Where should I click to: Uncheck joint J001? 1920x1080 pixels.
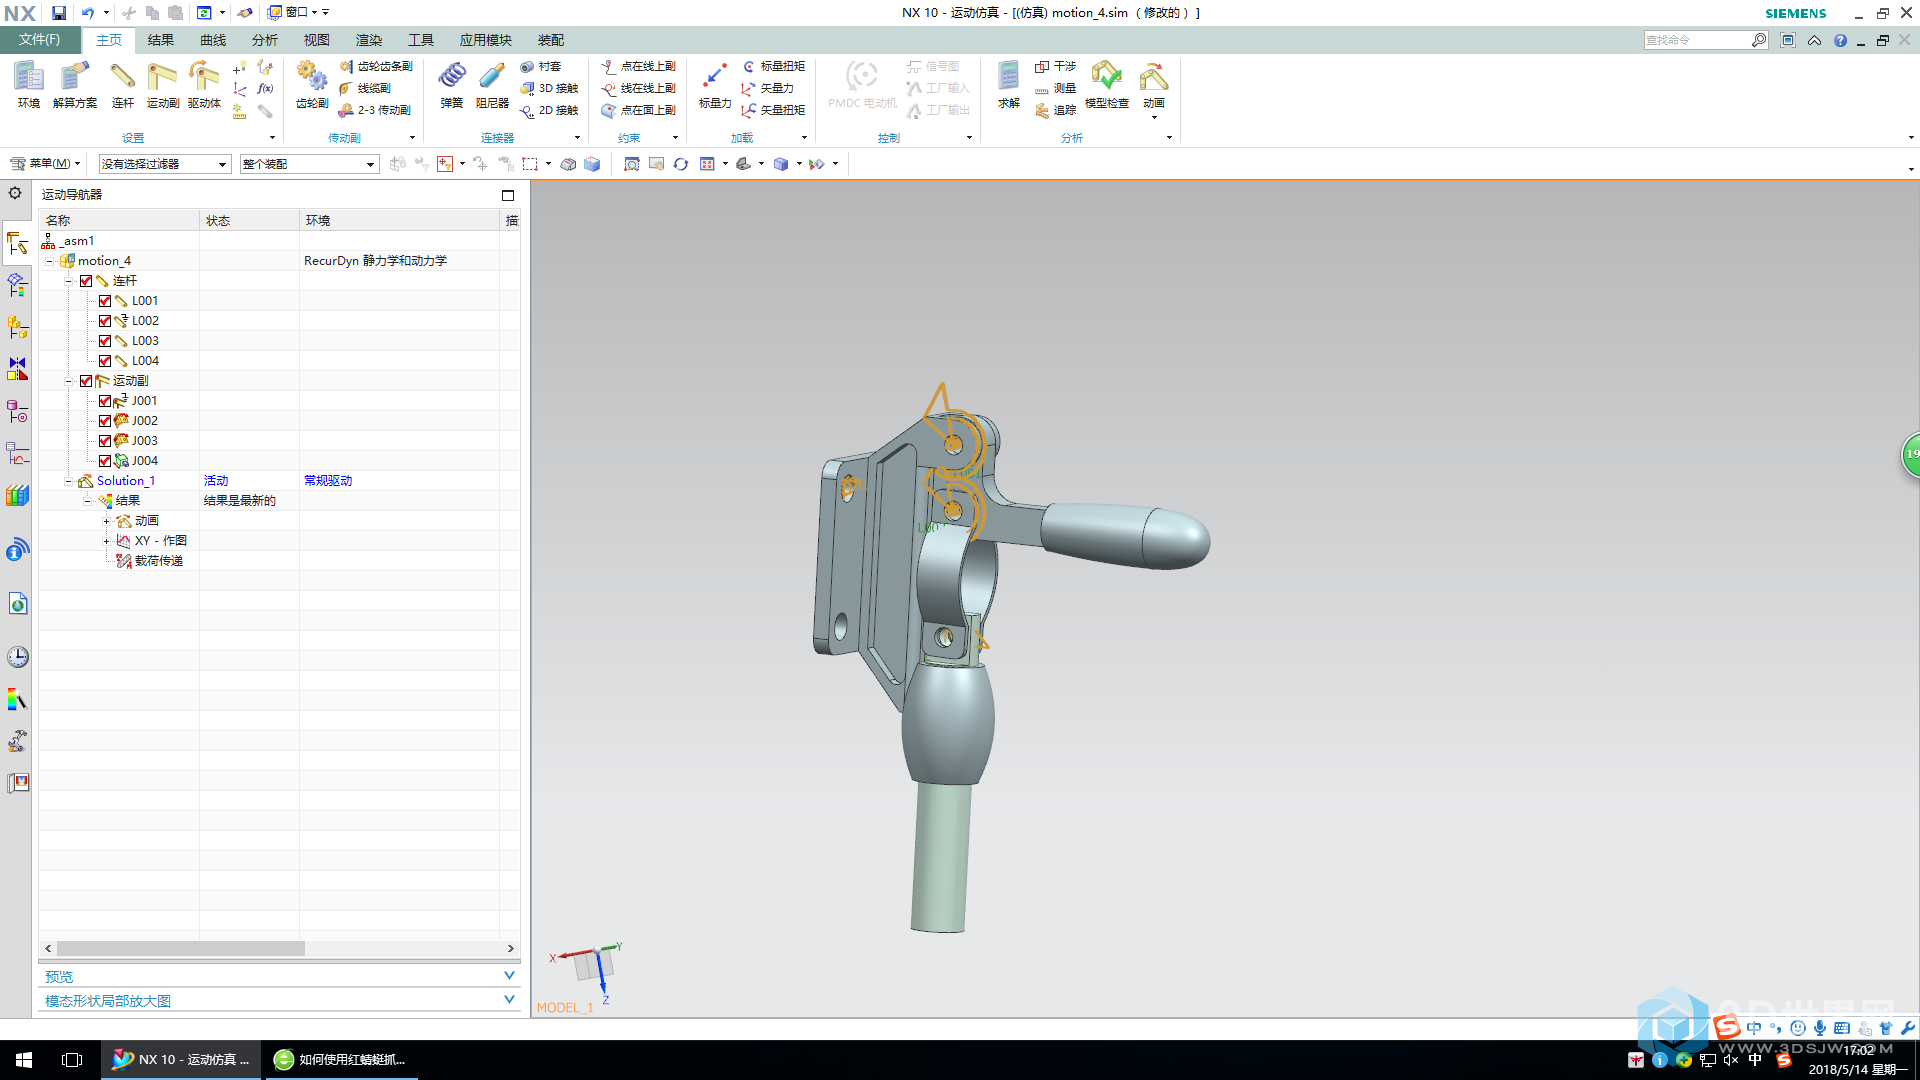105,401
